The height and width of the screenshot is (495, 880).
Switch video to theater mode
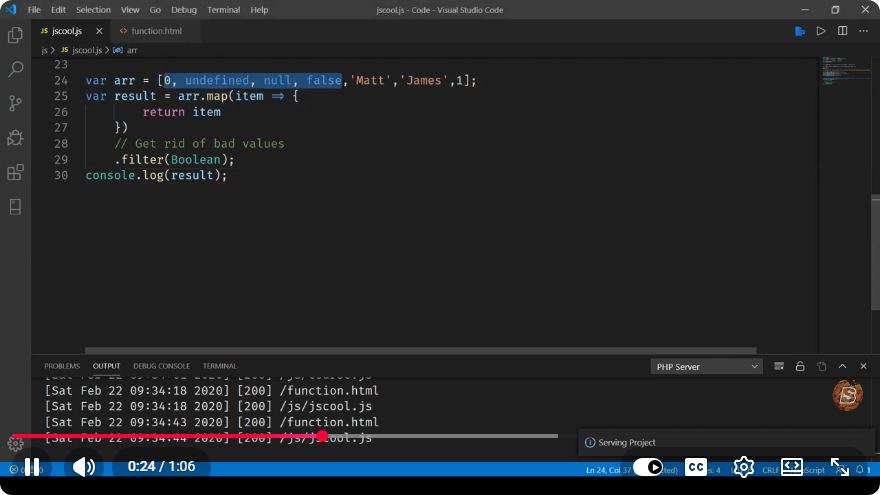coord(792,467)
